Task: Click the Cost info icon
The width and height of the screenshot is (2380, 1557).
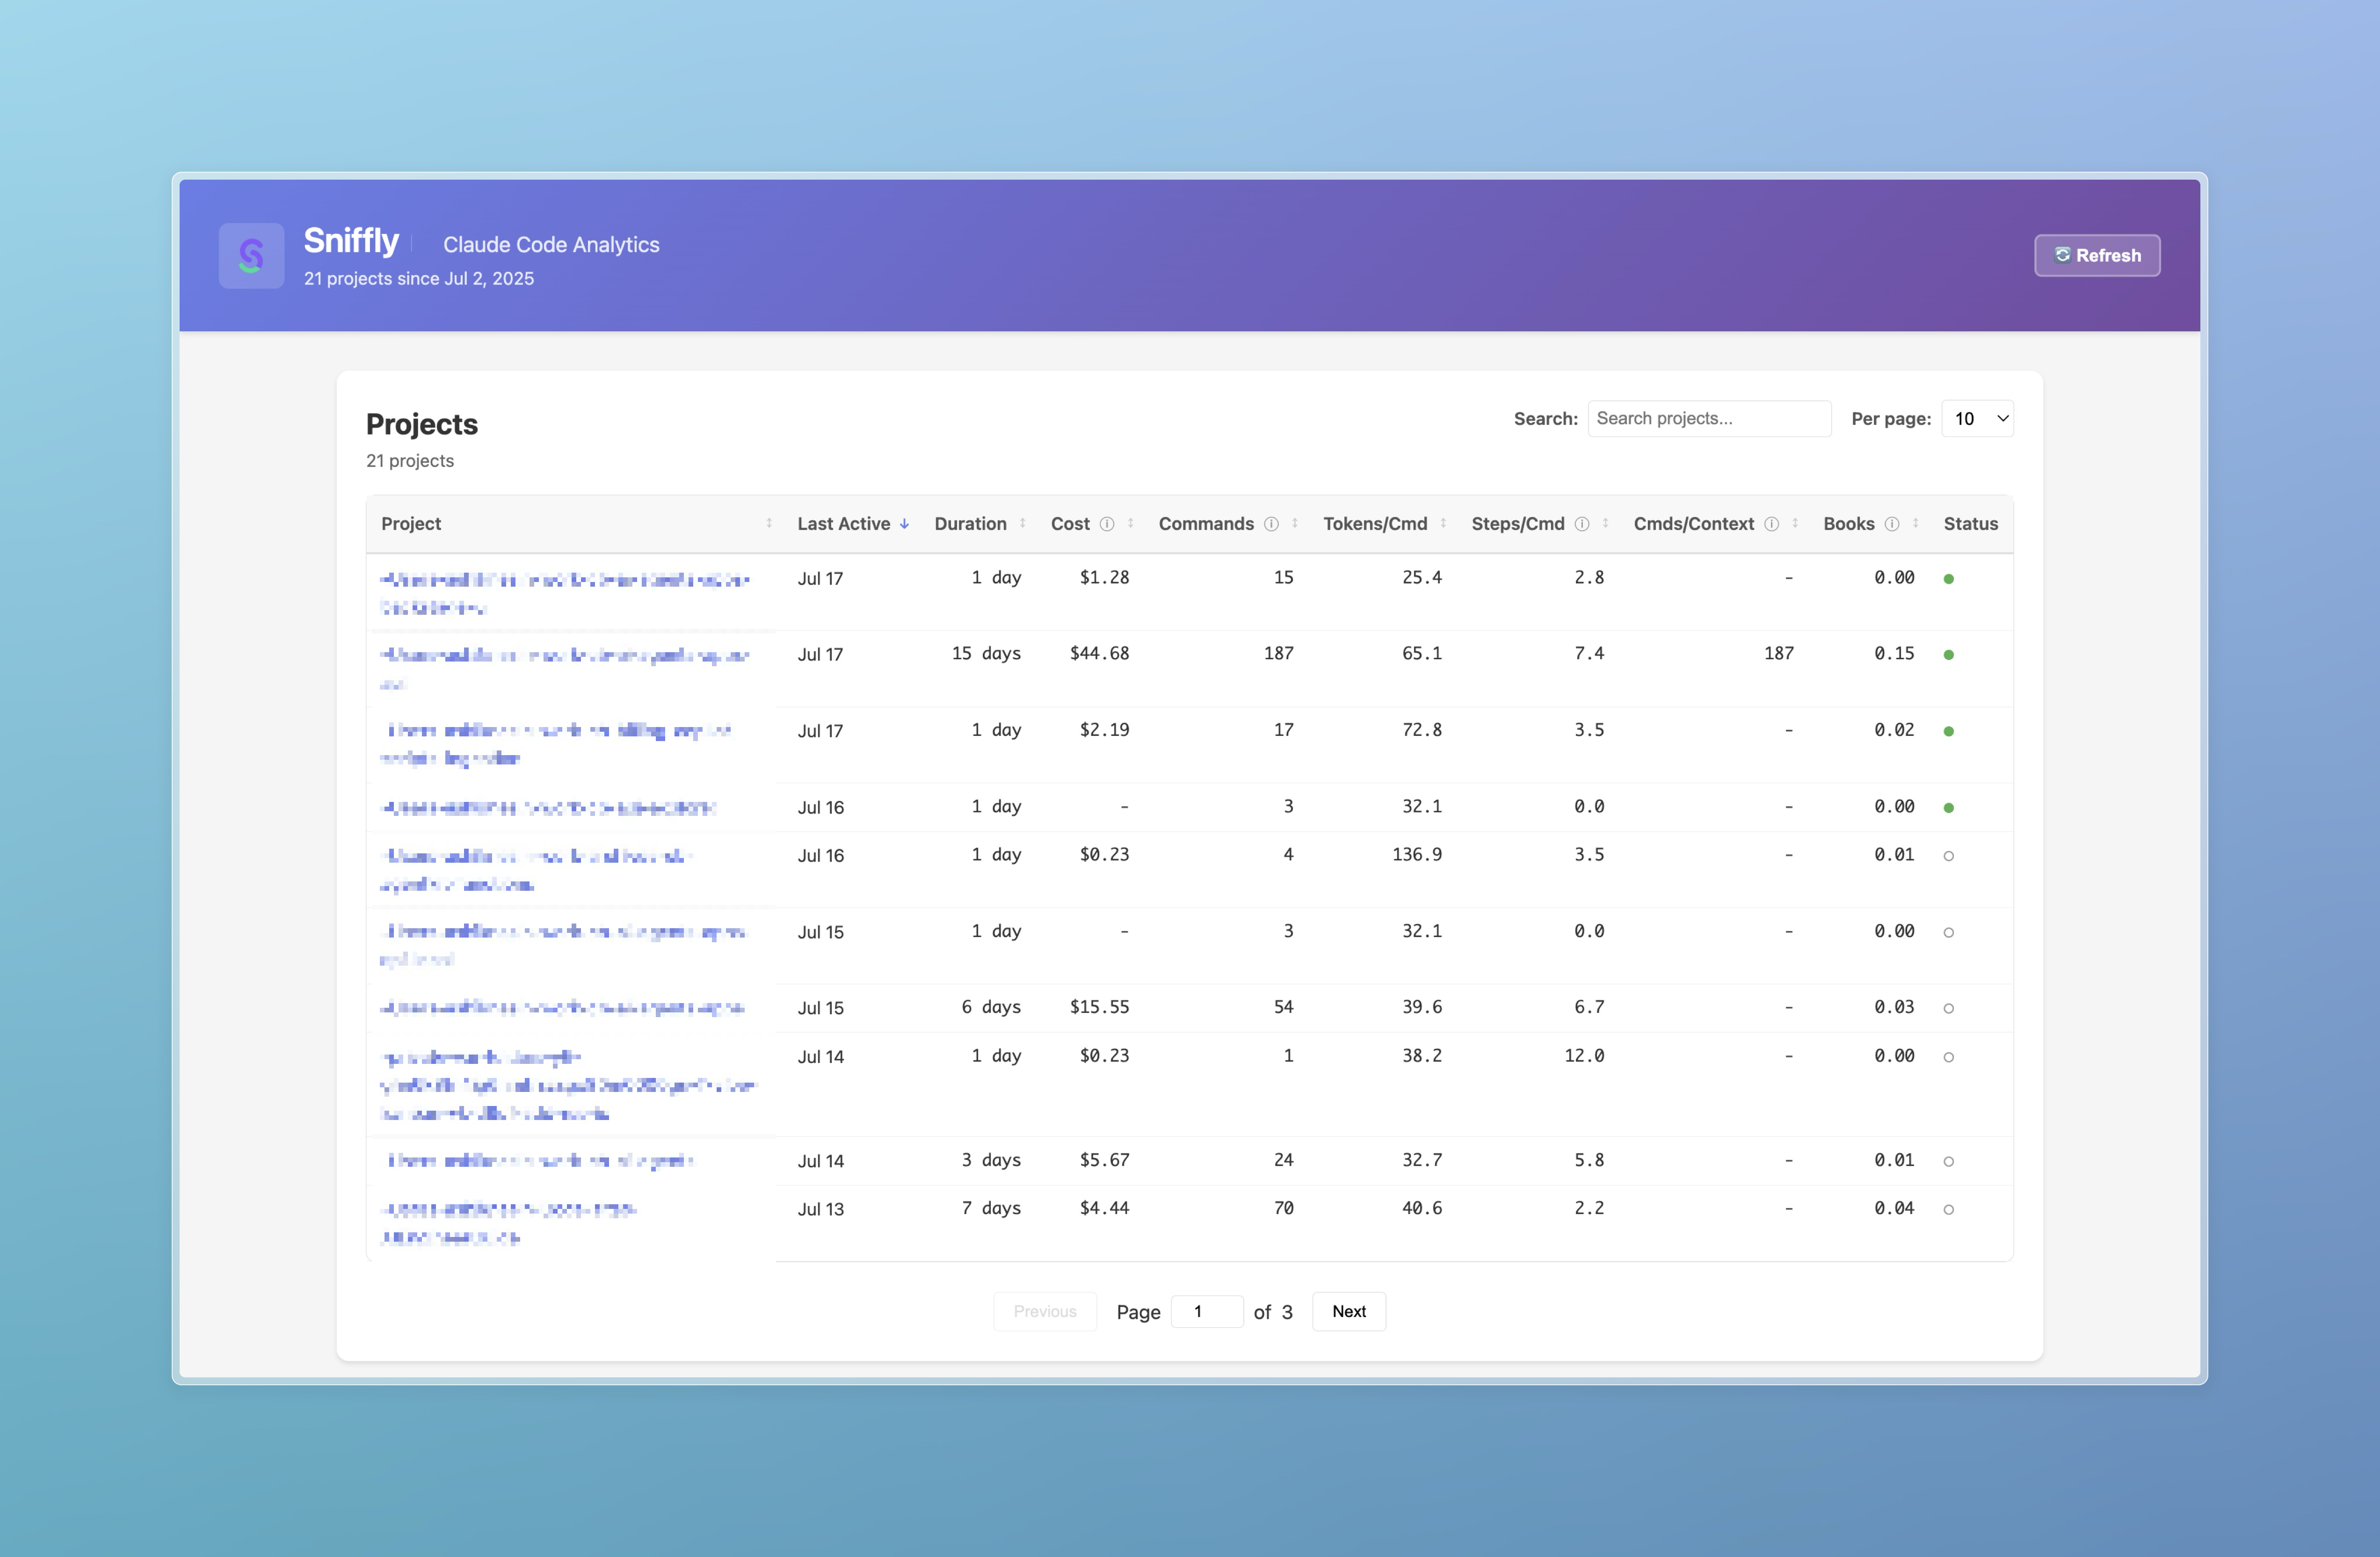Action: 1107,524
